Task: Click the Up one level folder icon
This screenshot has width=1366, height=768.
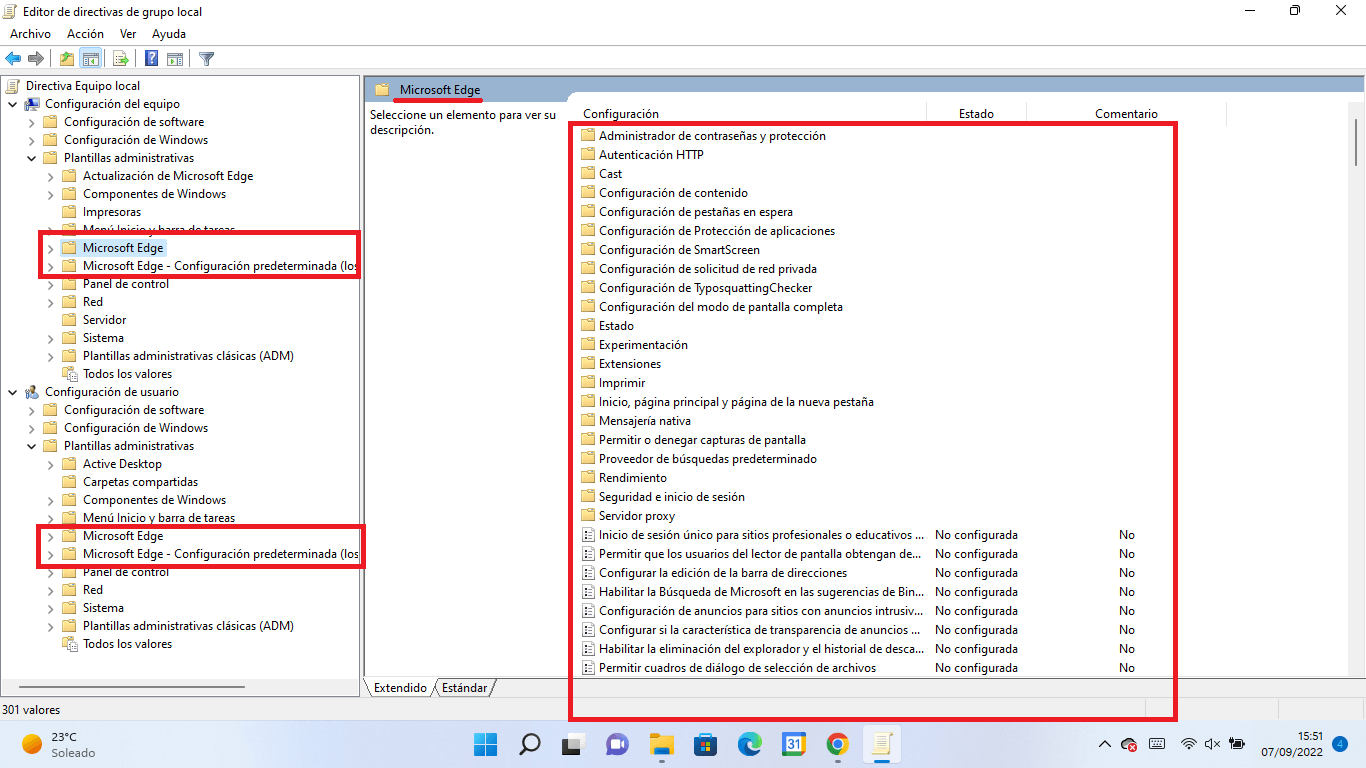Action: [66, 59]
